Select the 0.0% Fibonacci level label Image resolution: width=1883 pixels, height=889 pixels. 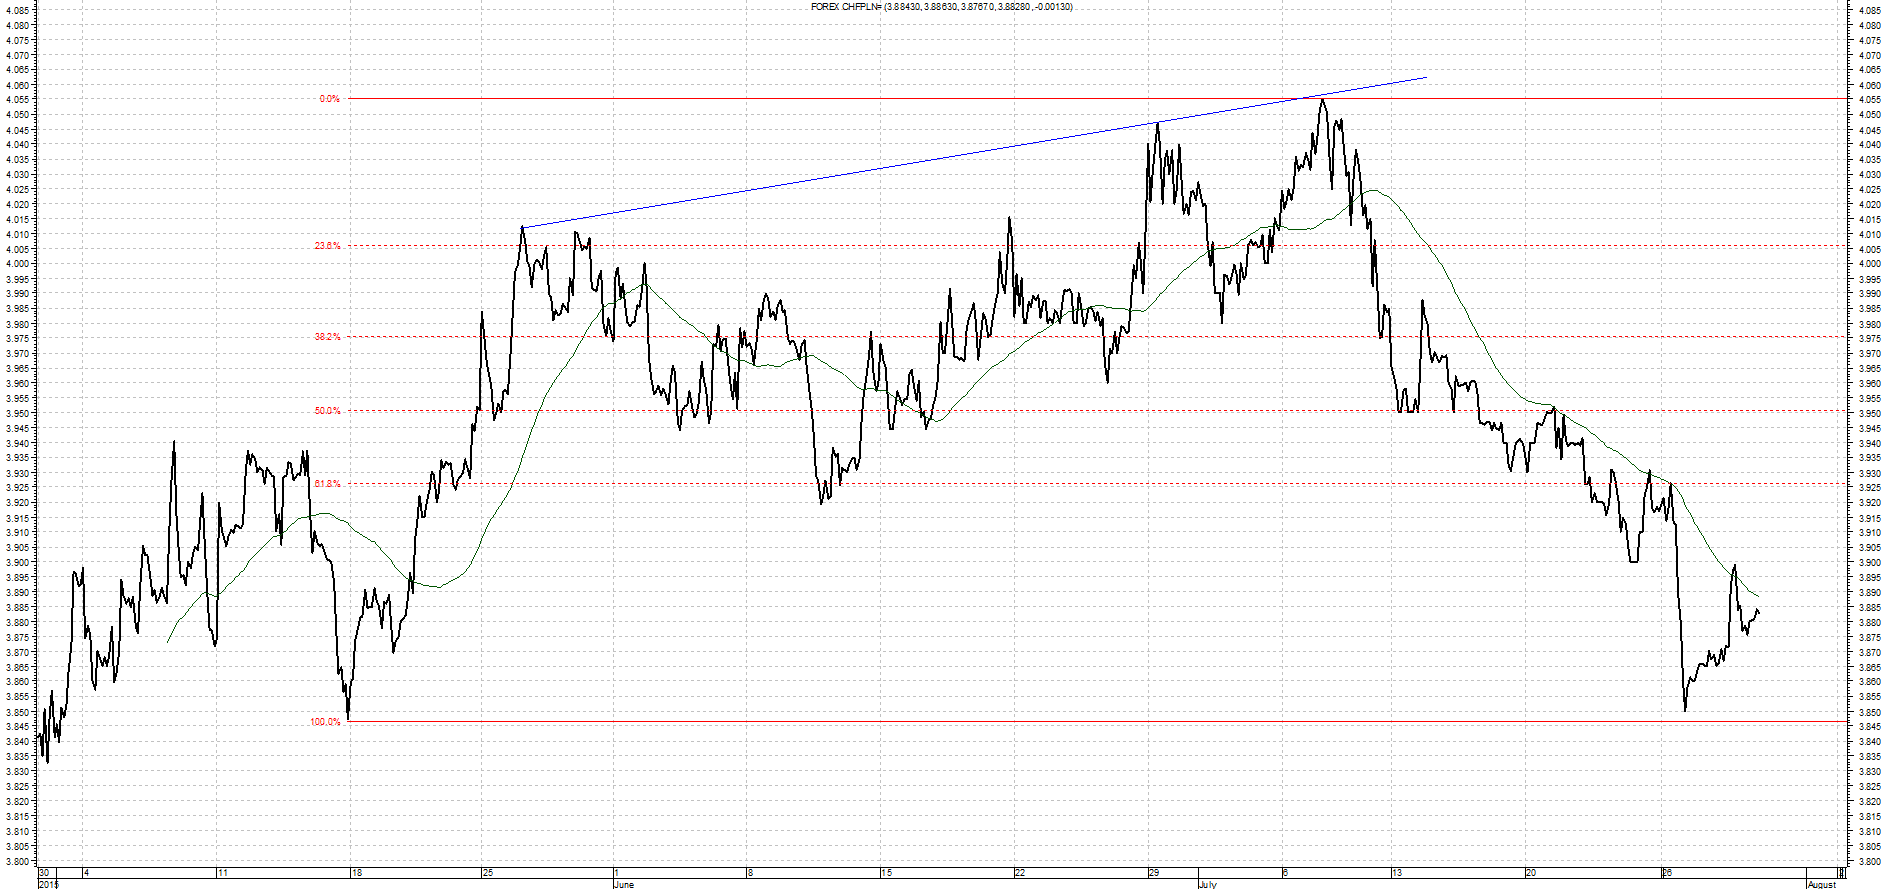(329, 99)
